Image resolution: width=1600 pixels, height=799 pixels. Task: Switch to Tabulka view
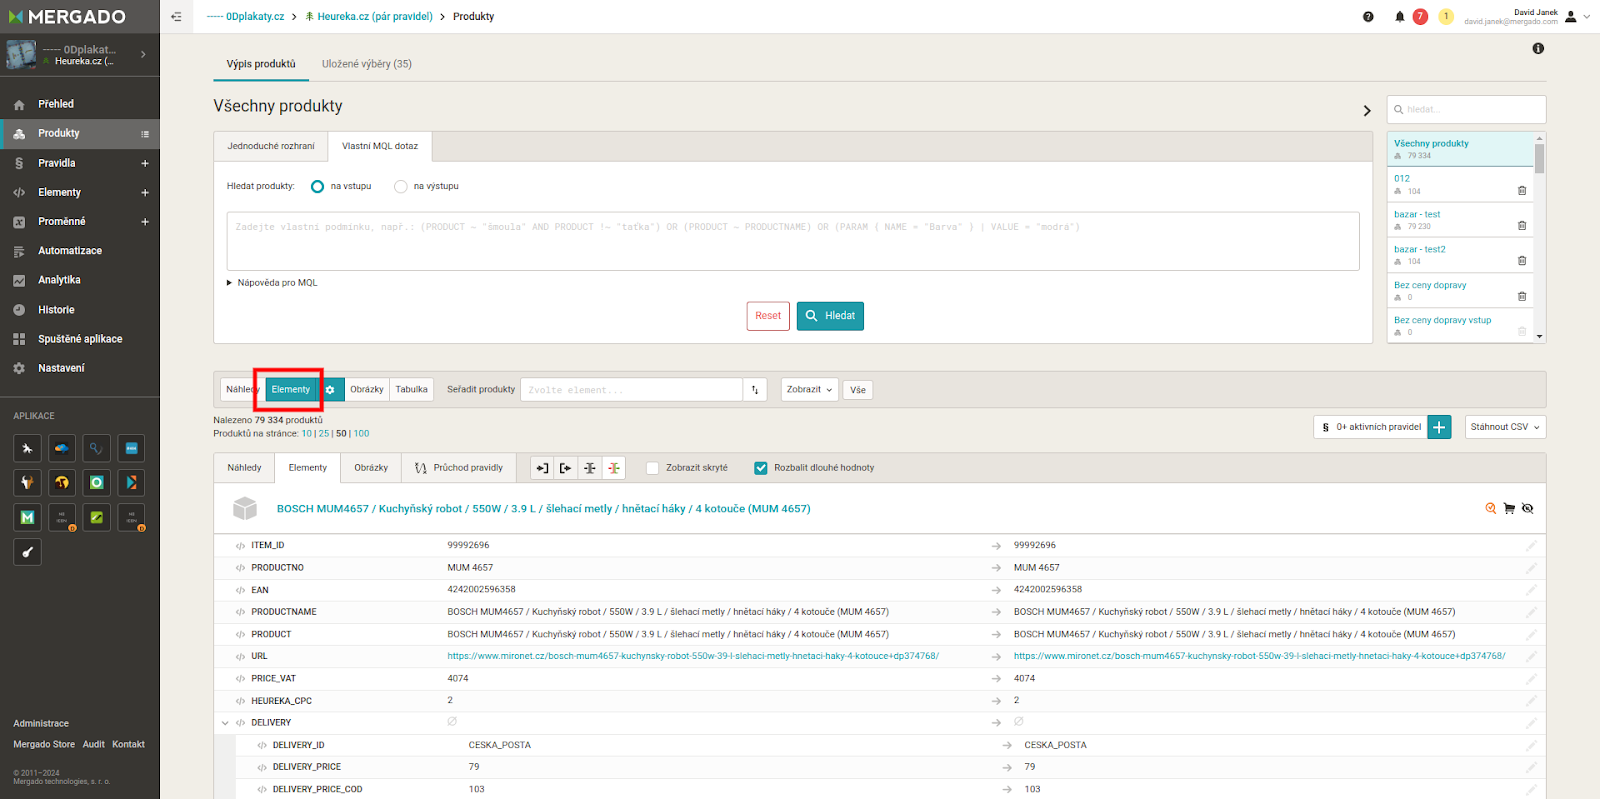(411, 390)
